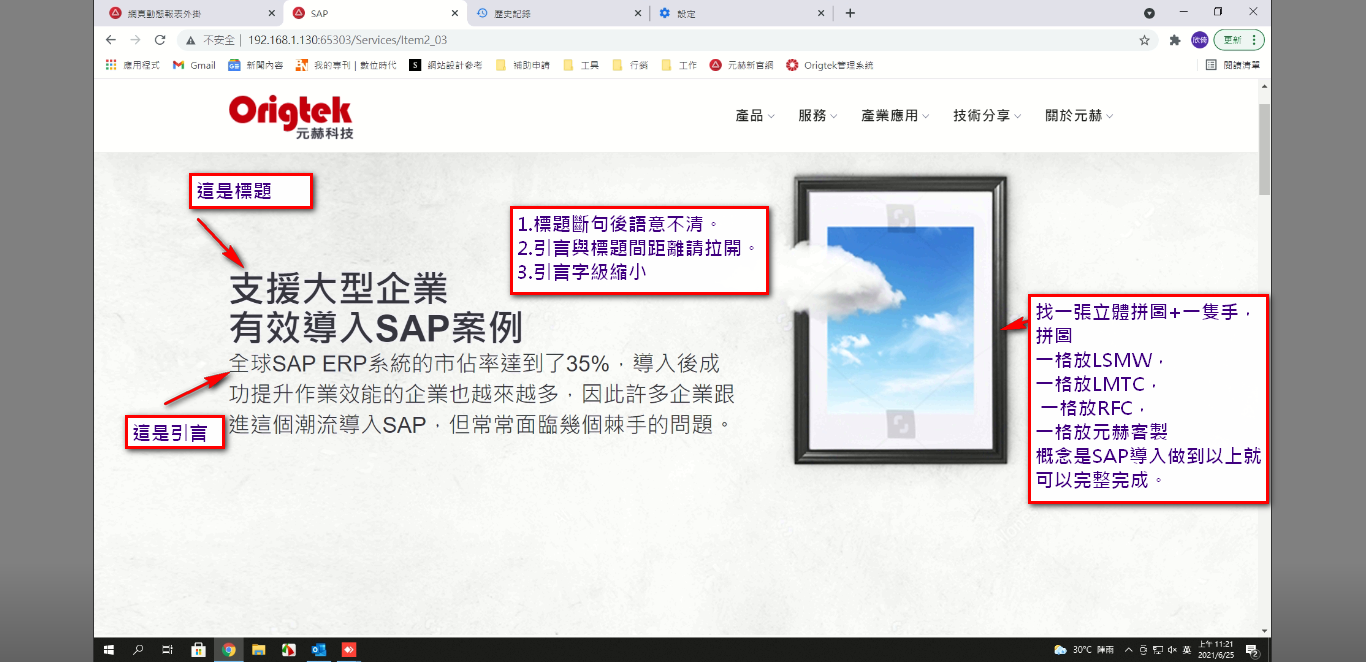Image resolution: width=1366 pixels, height=662 pixels.
Task: Close the 歷史記錄 tab
Action: pos(638,13)
